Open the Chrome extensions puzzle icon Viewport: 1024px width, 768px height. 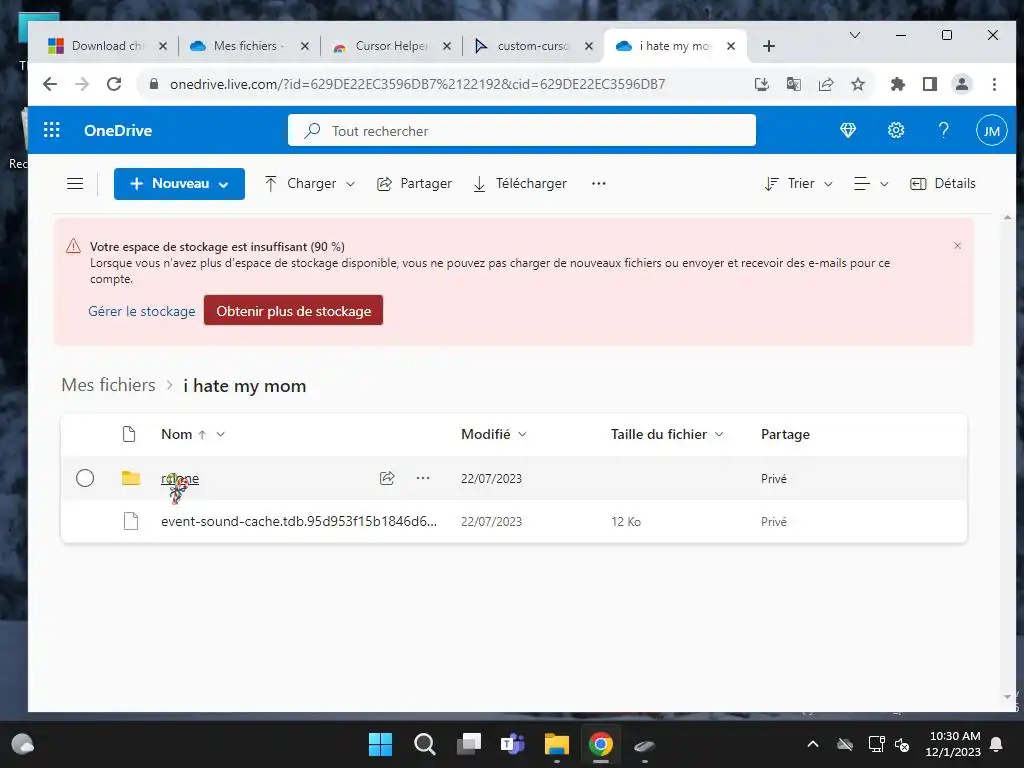pyautogui.click(x=897, y=84)
